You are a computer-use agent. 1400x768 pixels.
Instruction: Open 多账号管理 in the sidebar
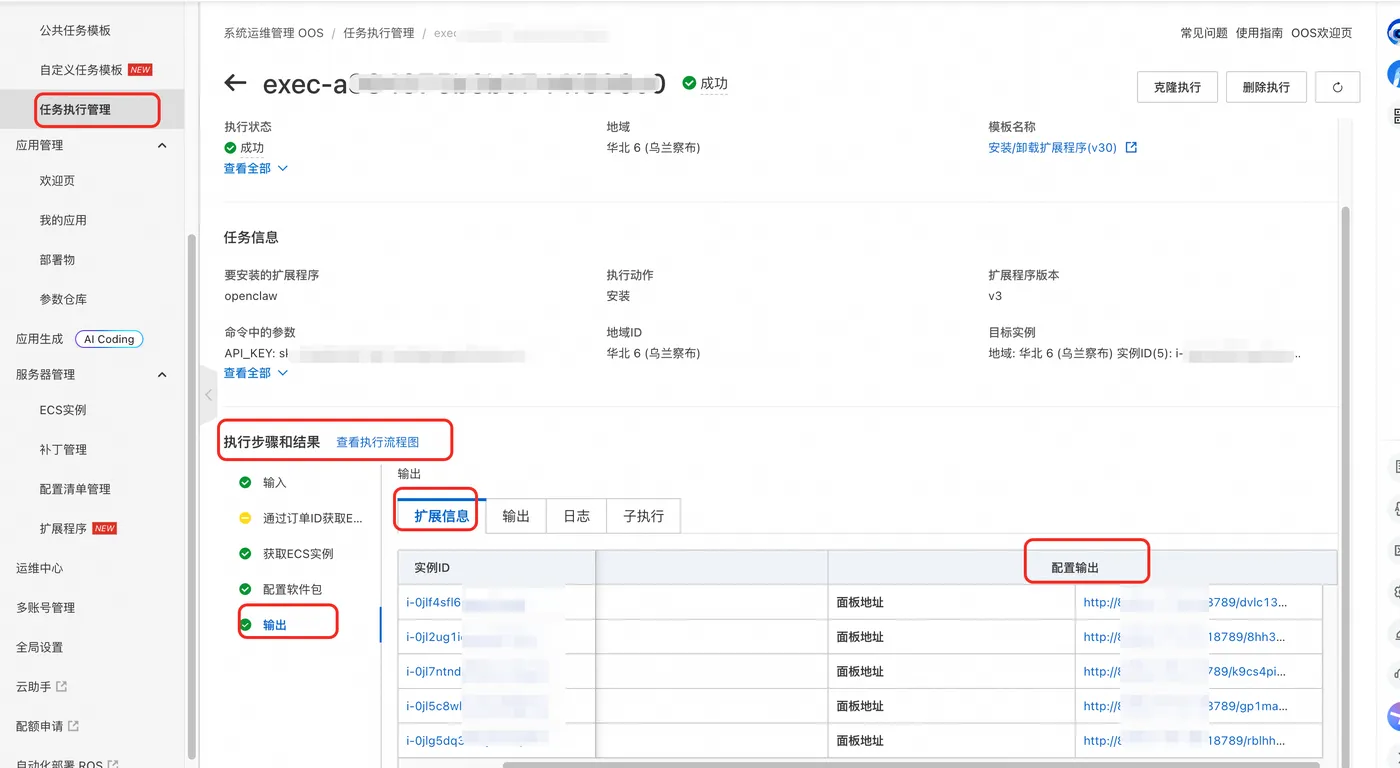pyautogui.click(x=45, y=607)
